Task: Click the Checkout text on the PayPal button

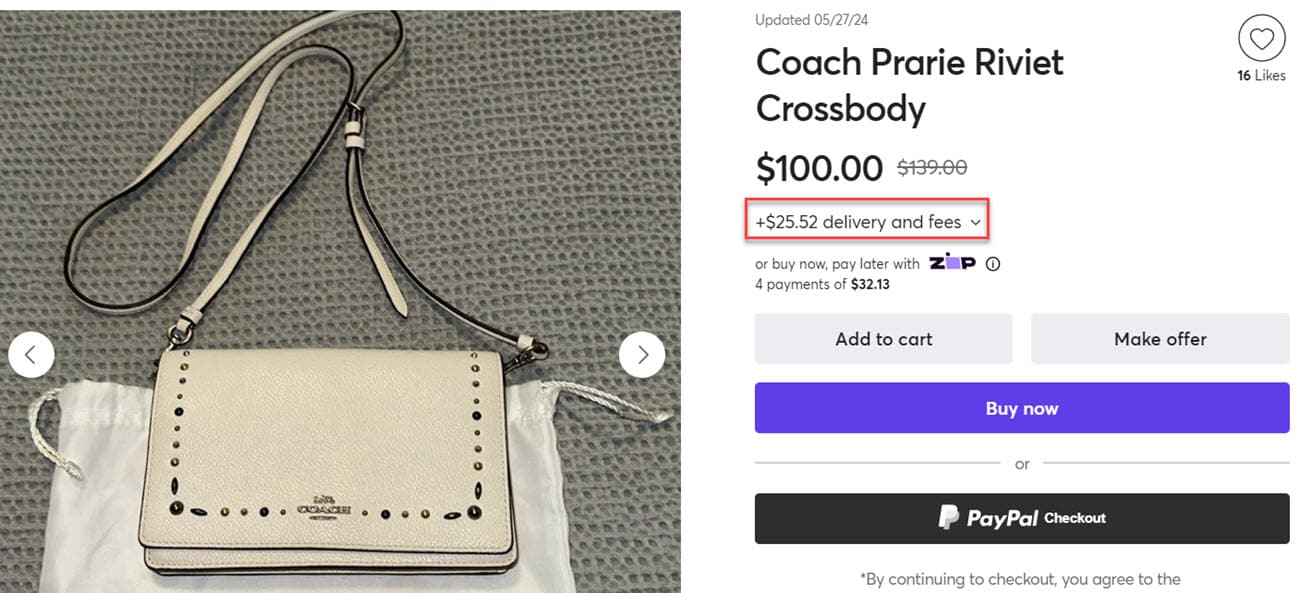Action: pyautogui.click(x=1075, y=518)
